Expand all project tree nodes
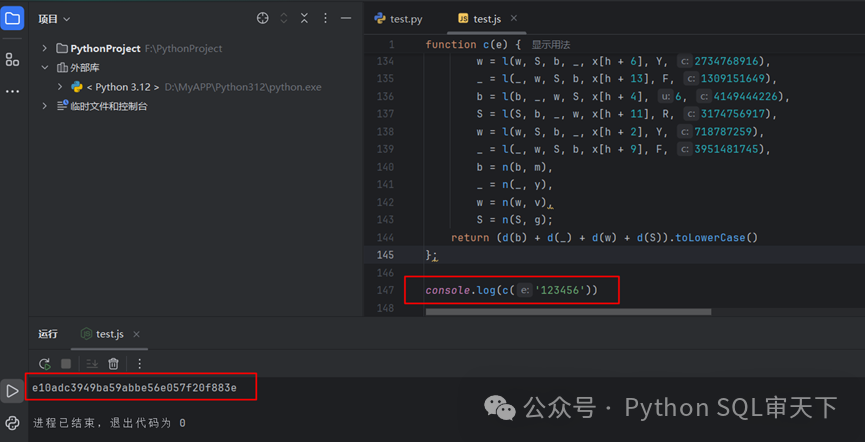Image resolution: width=865 pixels, height=442 pixels. point(284,19)
